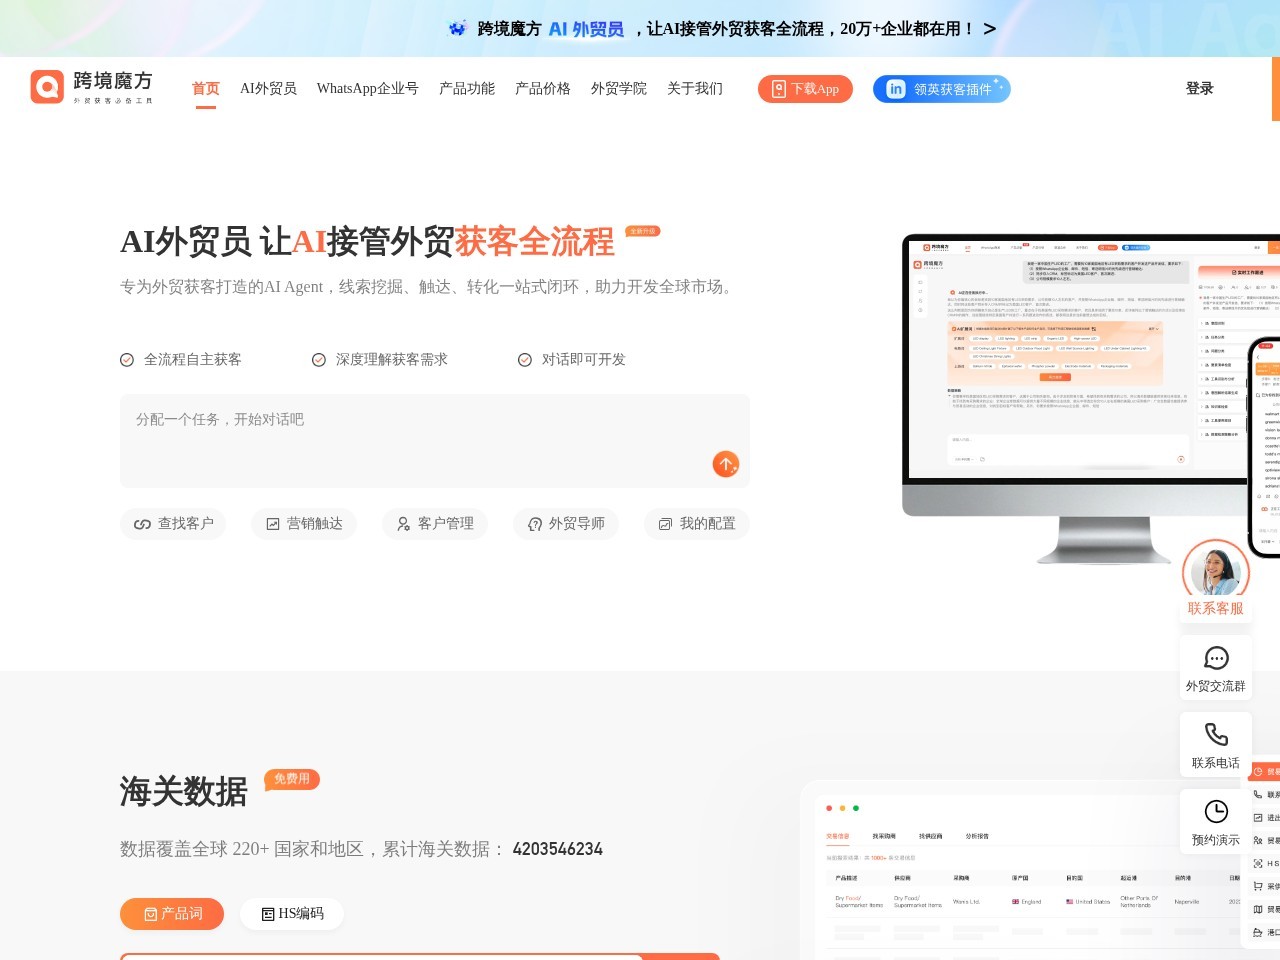Open 我的配置 settings chip
This screenshot has height=960, width=1280.
696,523
